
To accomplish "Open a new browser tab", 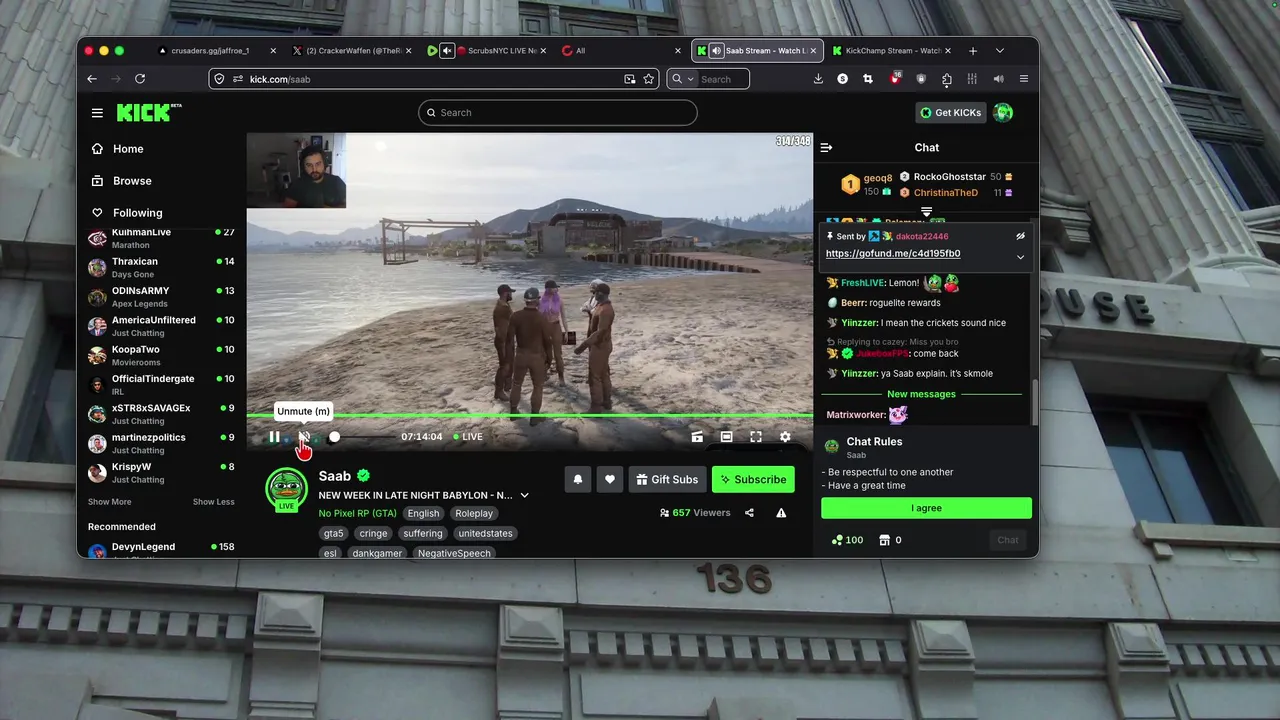I will click(x=972, y=51).
